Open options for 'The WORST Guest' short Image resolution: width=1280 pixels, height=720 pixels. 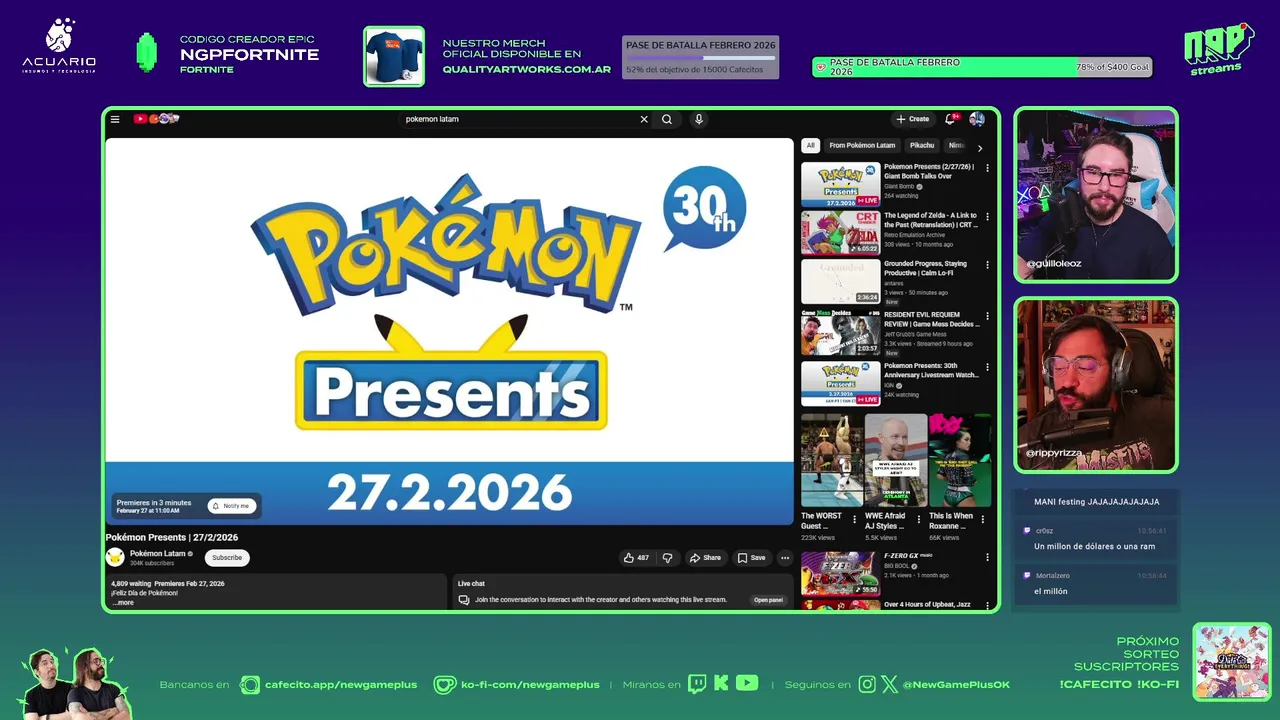[854, 520]
